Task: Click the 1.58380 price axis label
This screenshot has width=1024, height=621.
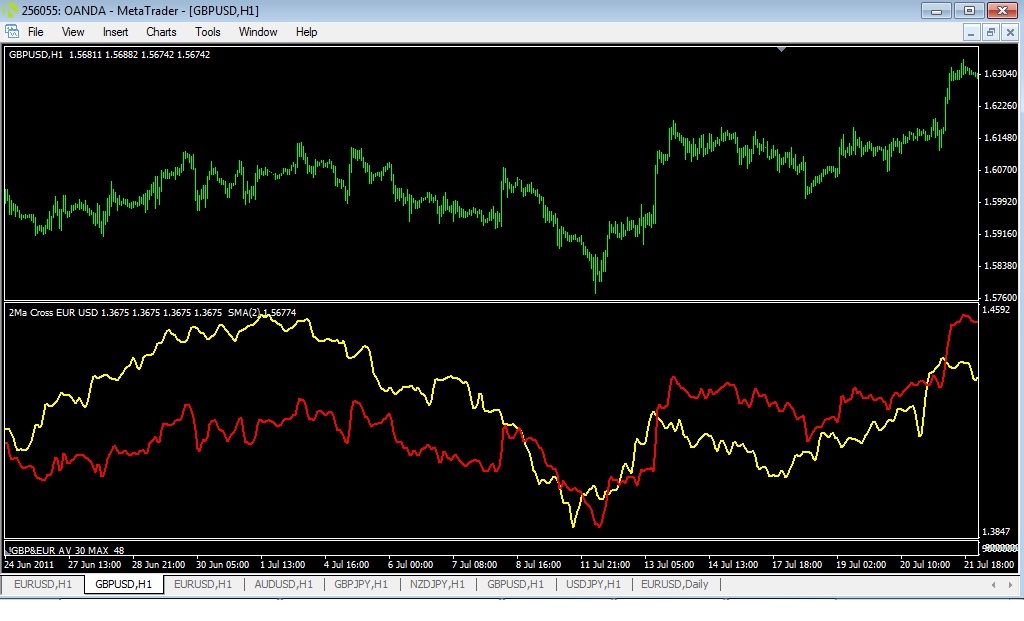Action: point(1000,266)
